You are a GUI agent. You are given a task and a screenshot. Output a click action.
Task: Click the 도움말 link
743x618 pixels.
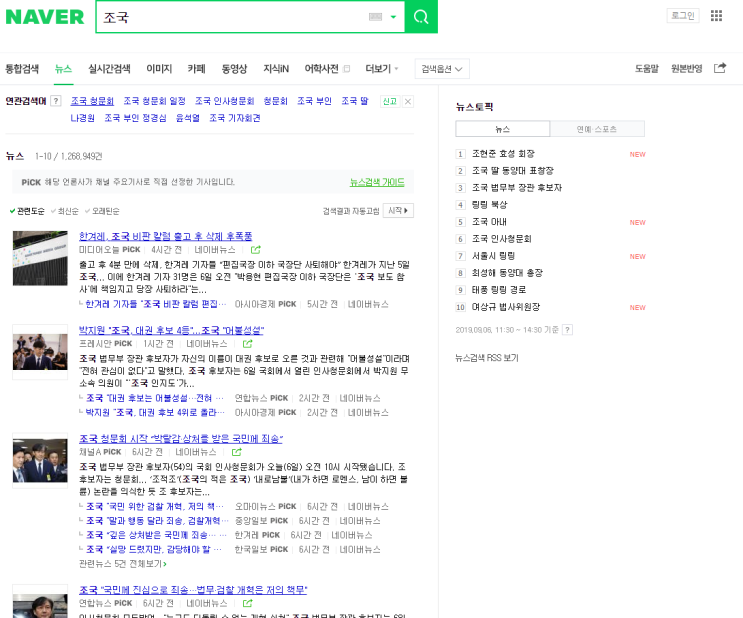(x=646, y=69)
